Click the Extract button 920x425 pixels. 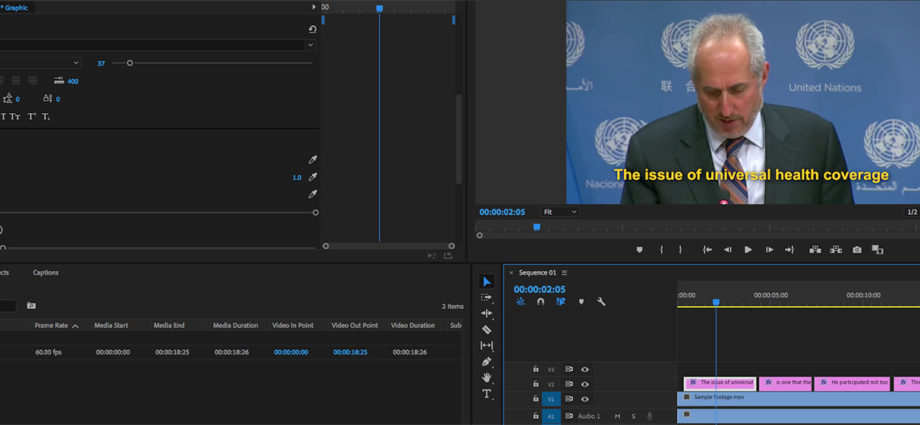[836, 249]
